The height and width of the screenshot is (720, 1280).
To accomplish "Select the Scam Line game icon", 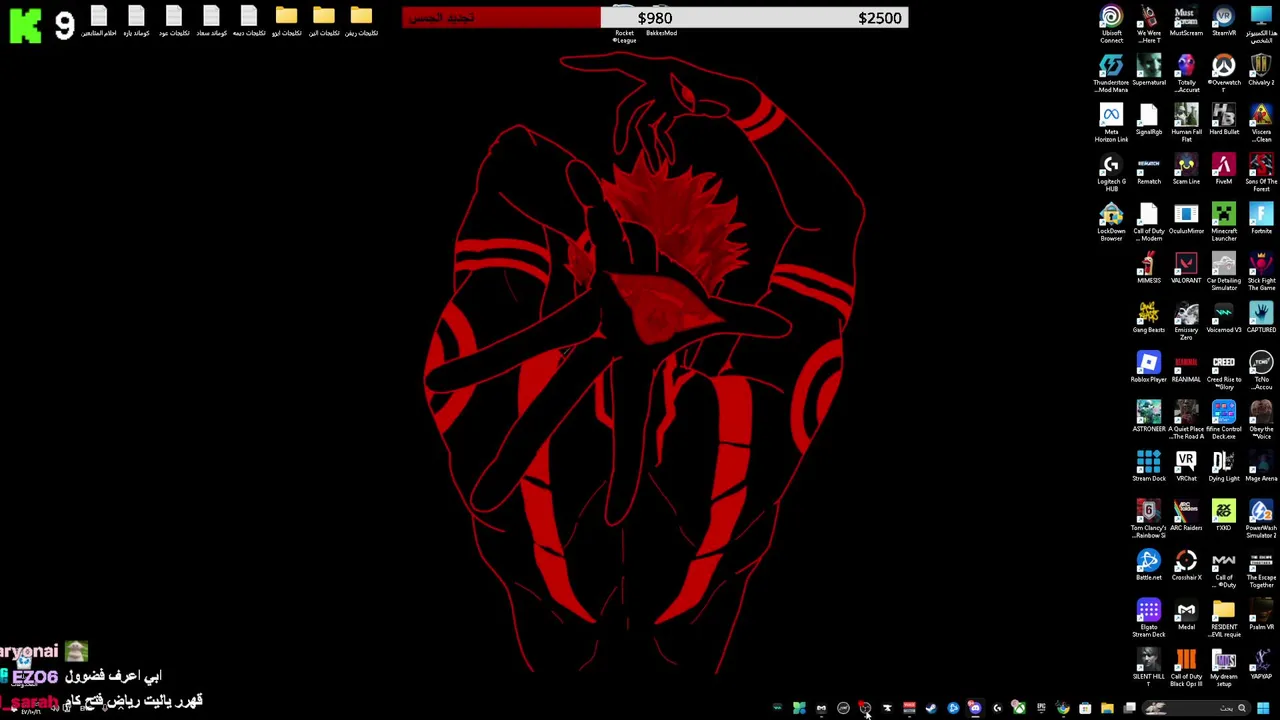I will [x=1186, y=170].
